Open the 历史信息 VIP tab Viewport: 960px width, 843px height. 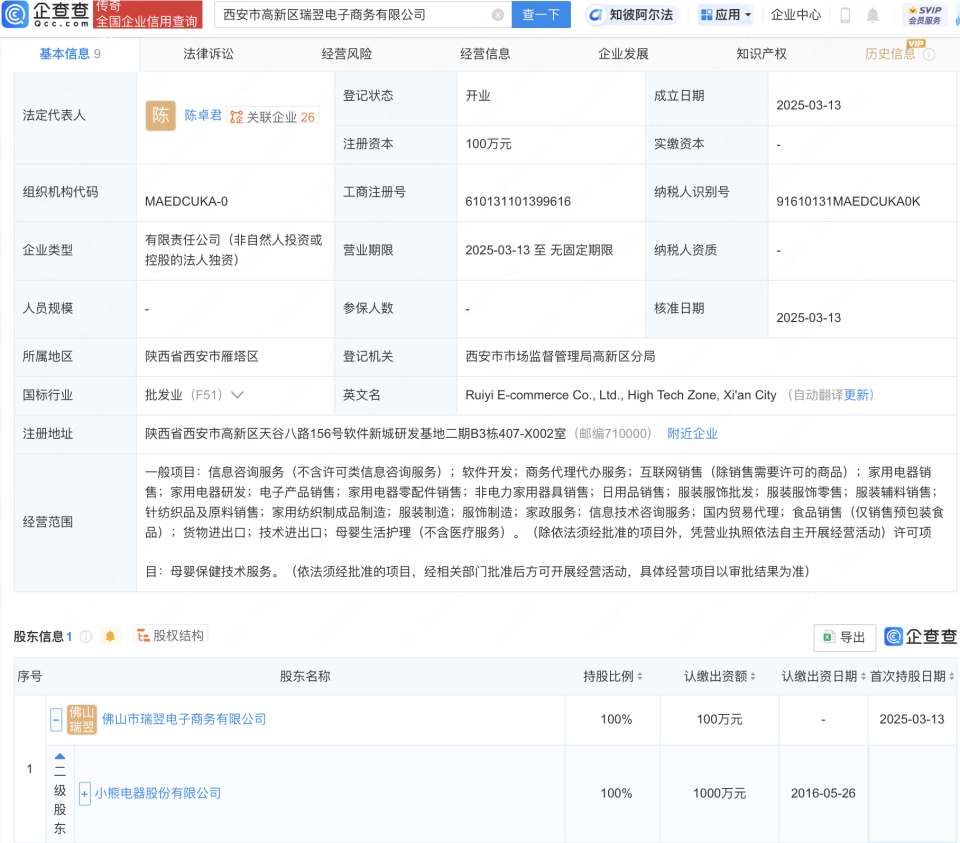[x=890, y=54]
